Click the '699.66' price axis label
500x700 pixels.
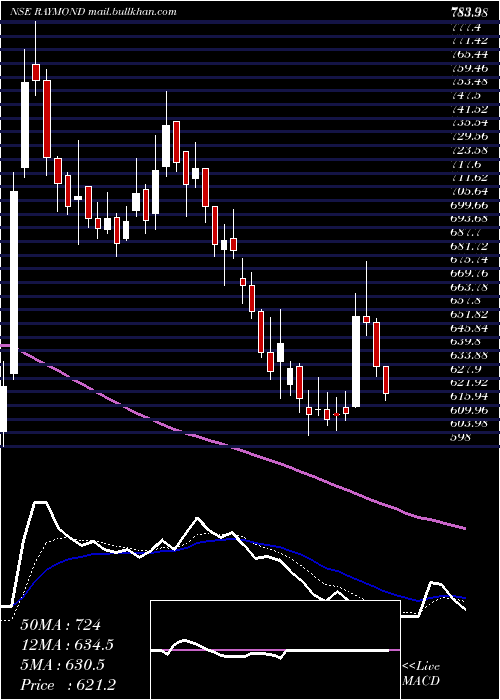pos(470,205)
